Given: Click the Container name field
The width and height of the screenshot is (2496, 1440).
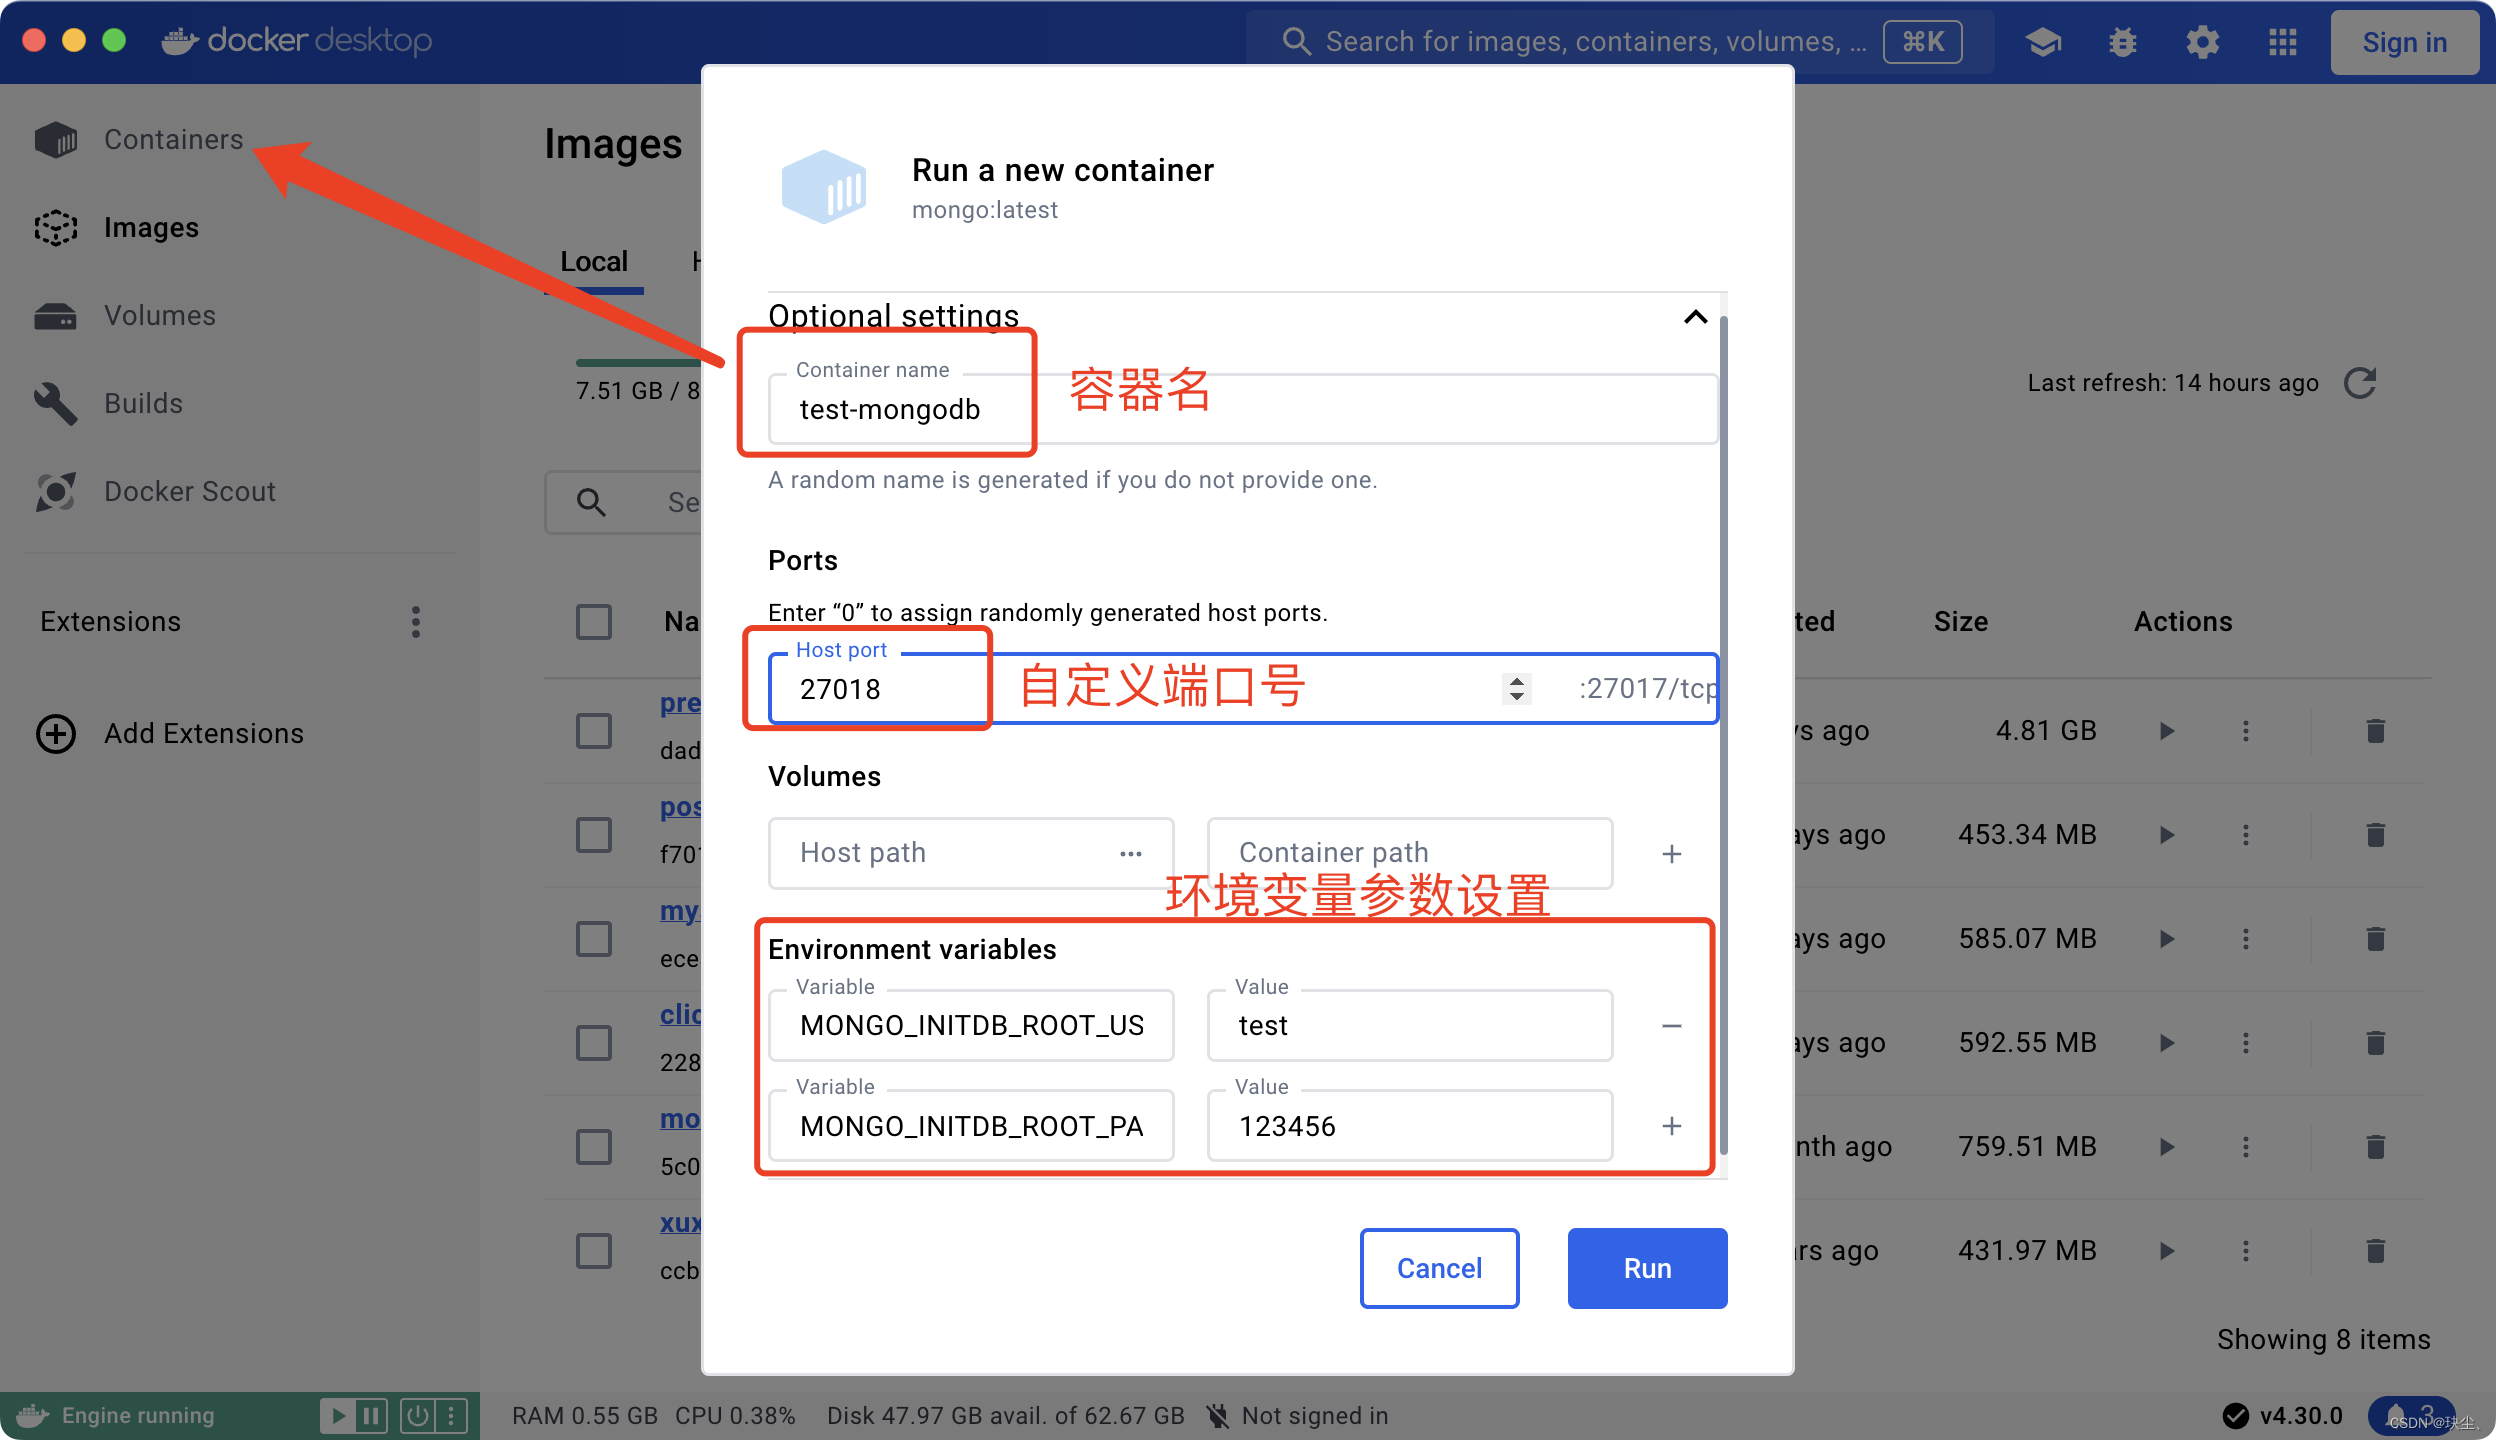Looking at the screenshot, I should point(1242,410).
